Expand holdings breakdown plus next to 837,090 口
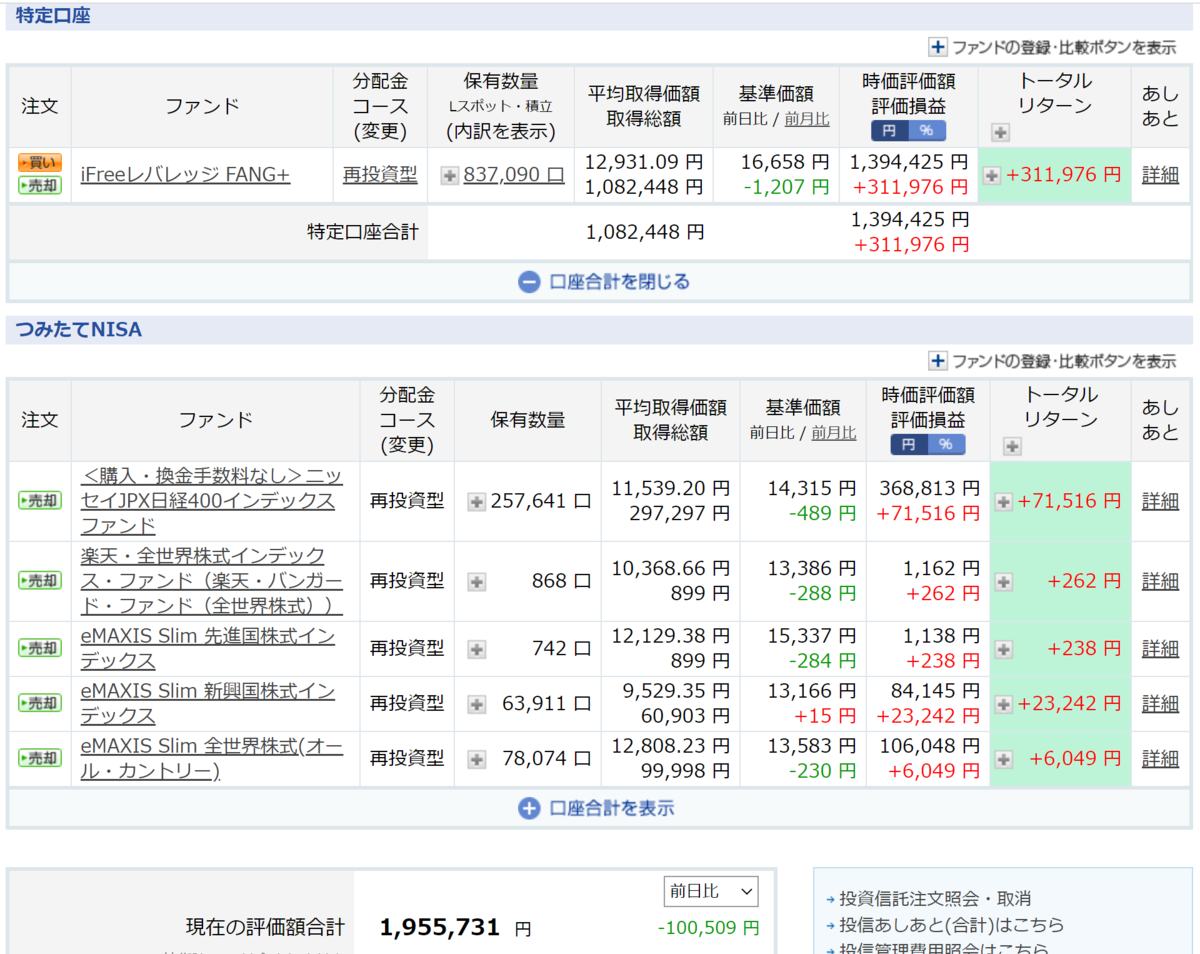 (x=449, y=175)
